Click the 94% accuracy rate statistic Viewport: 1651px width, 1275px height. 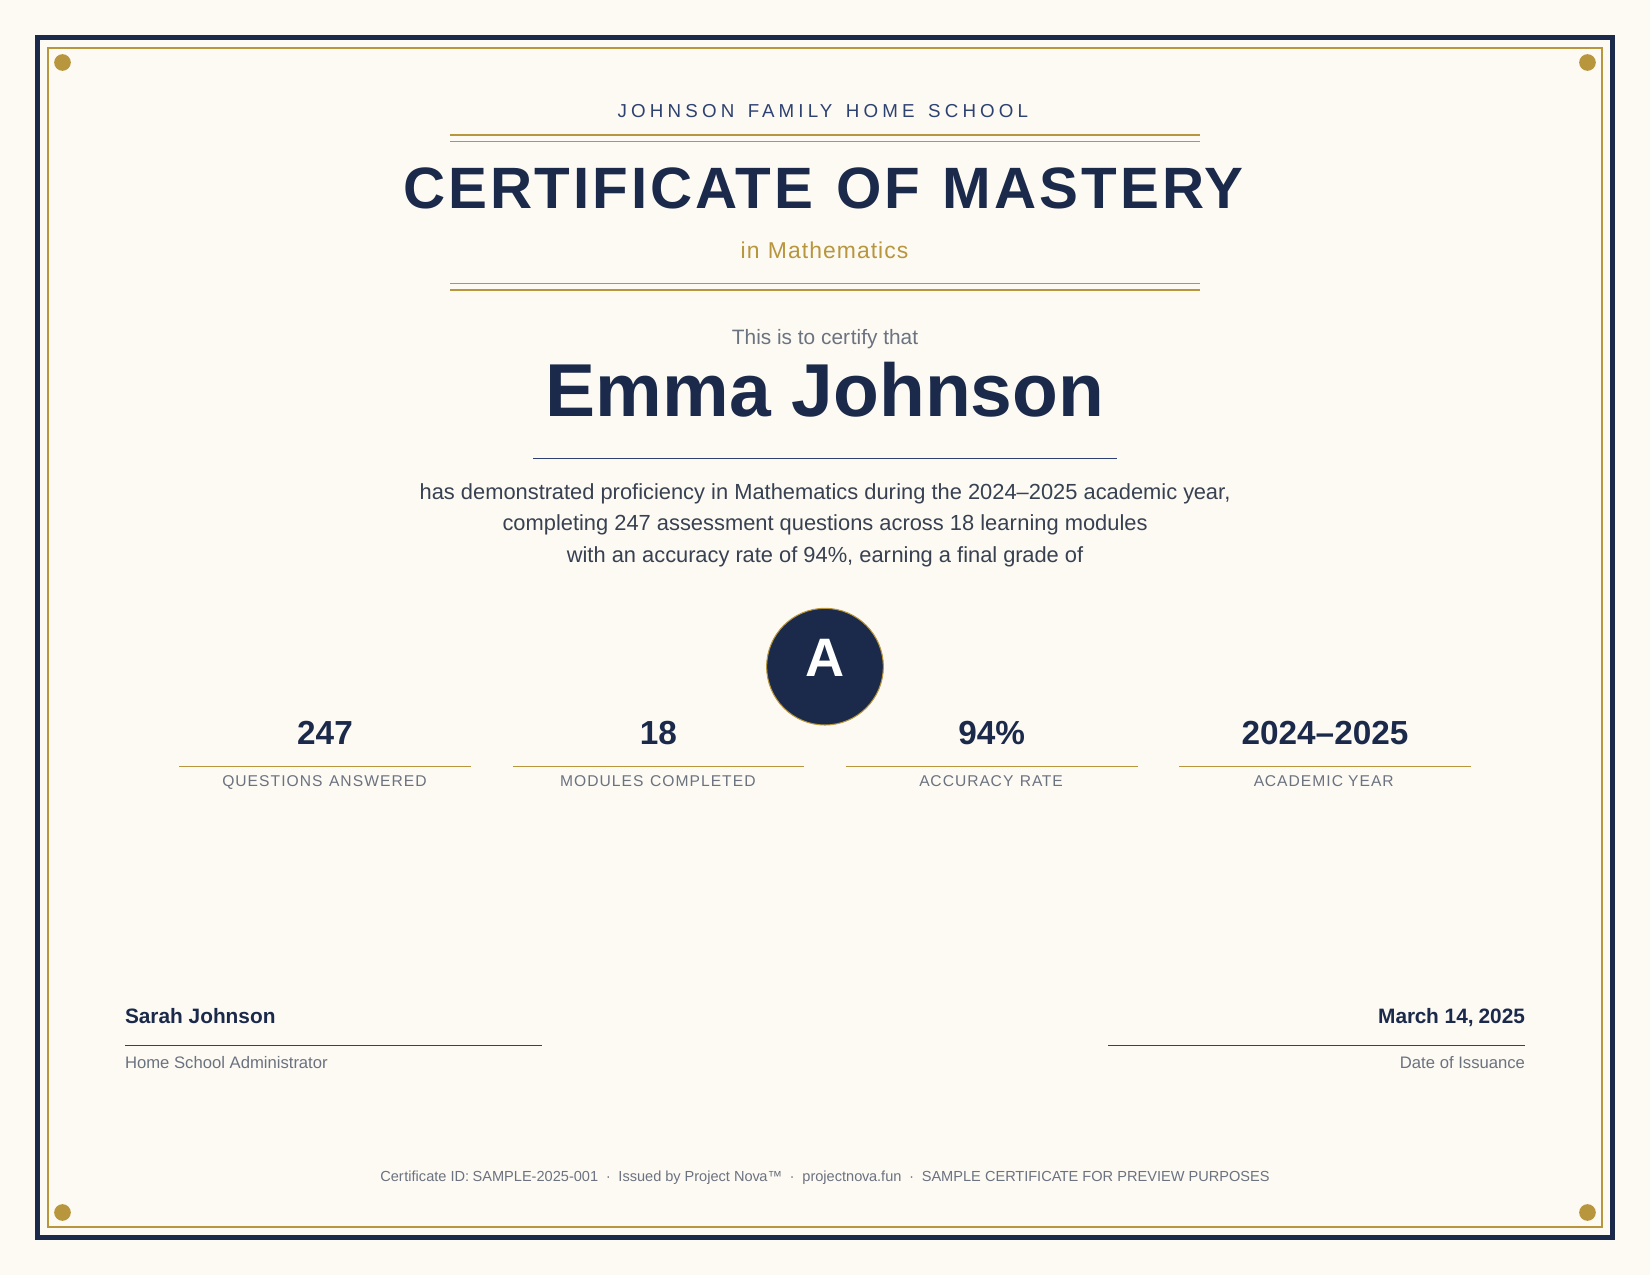point(991,733)
